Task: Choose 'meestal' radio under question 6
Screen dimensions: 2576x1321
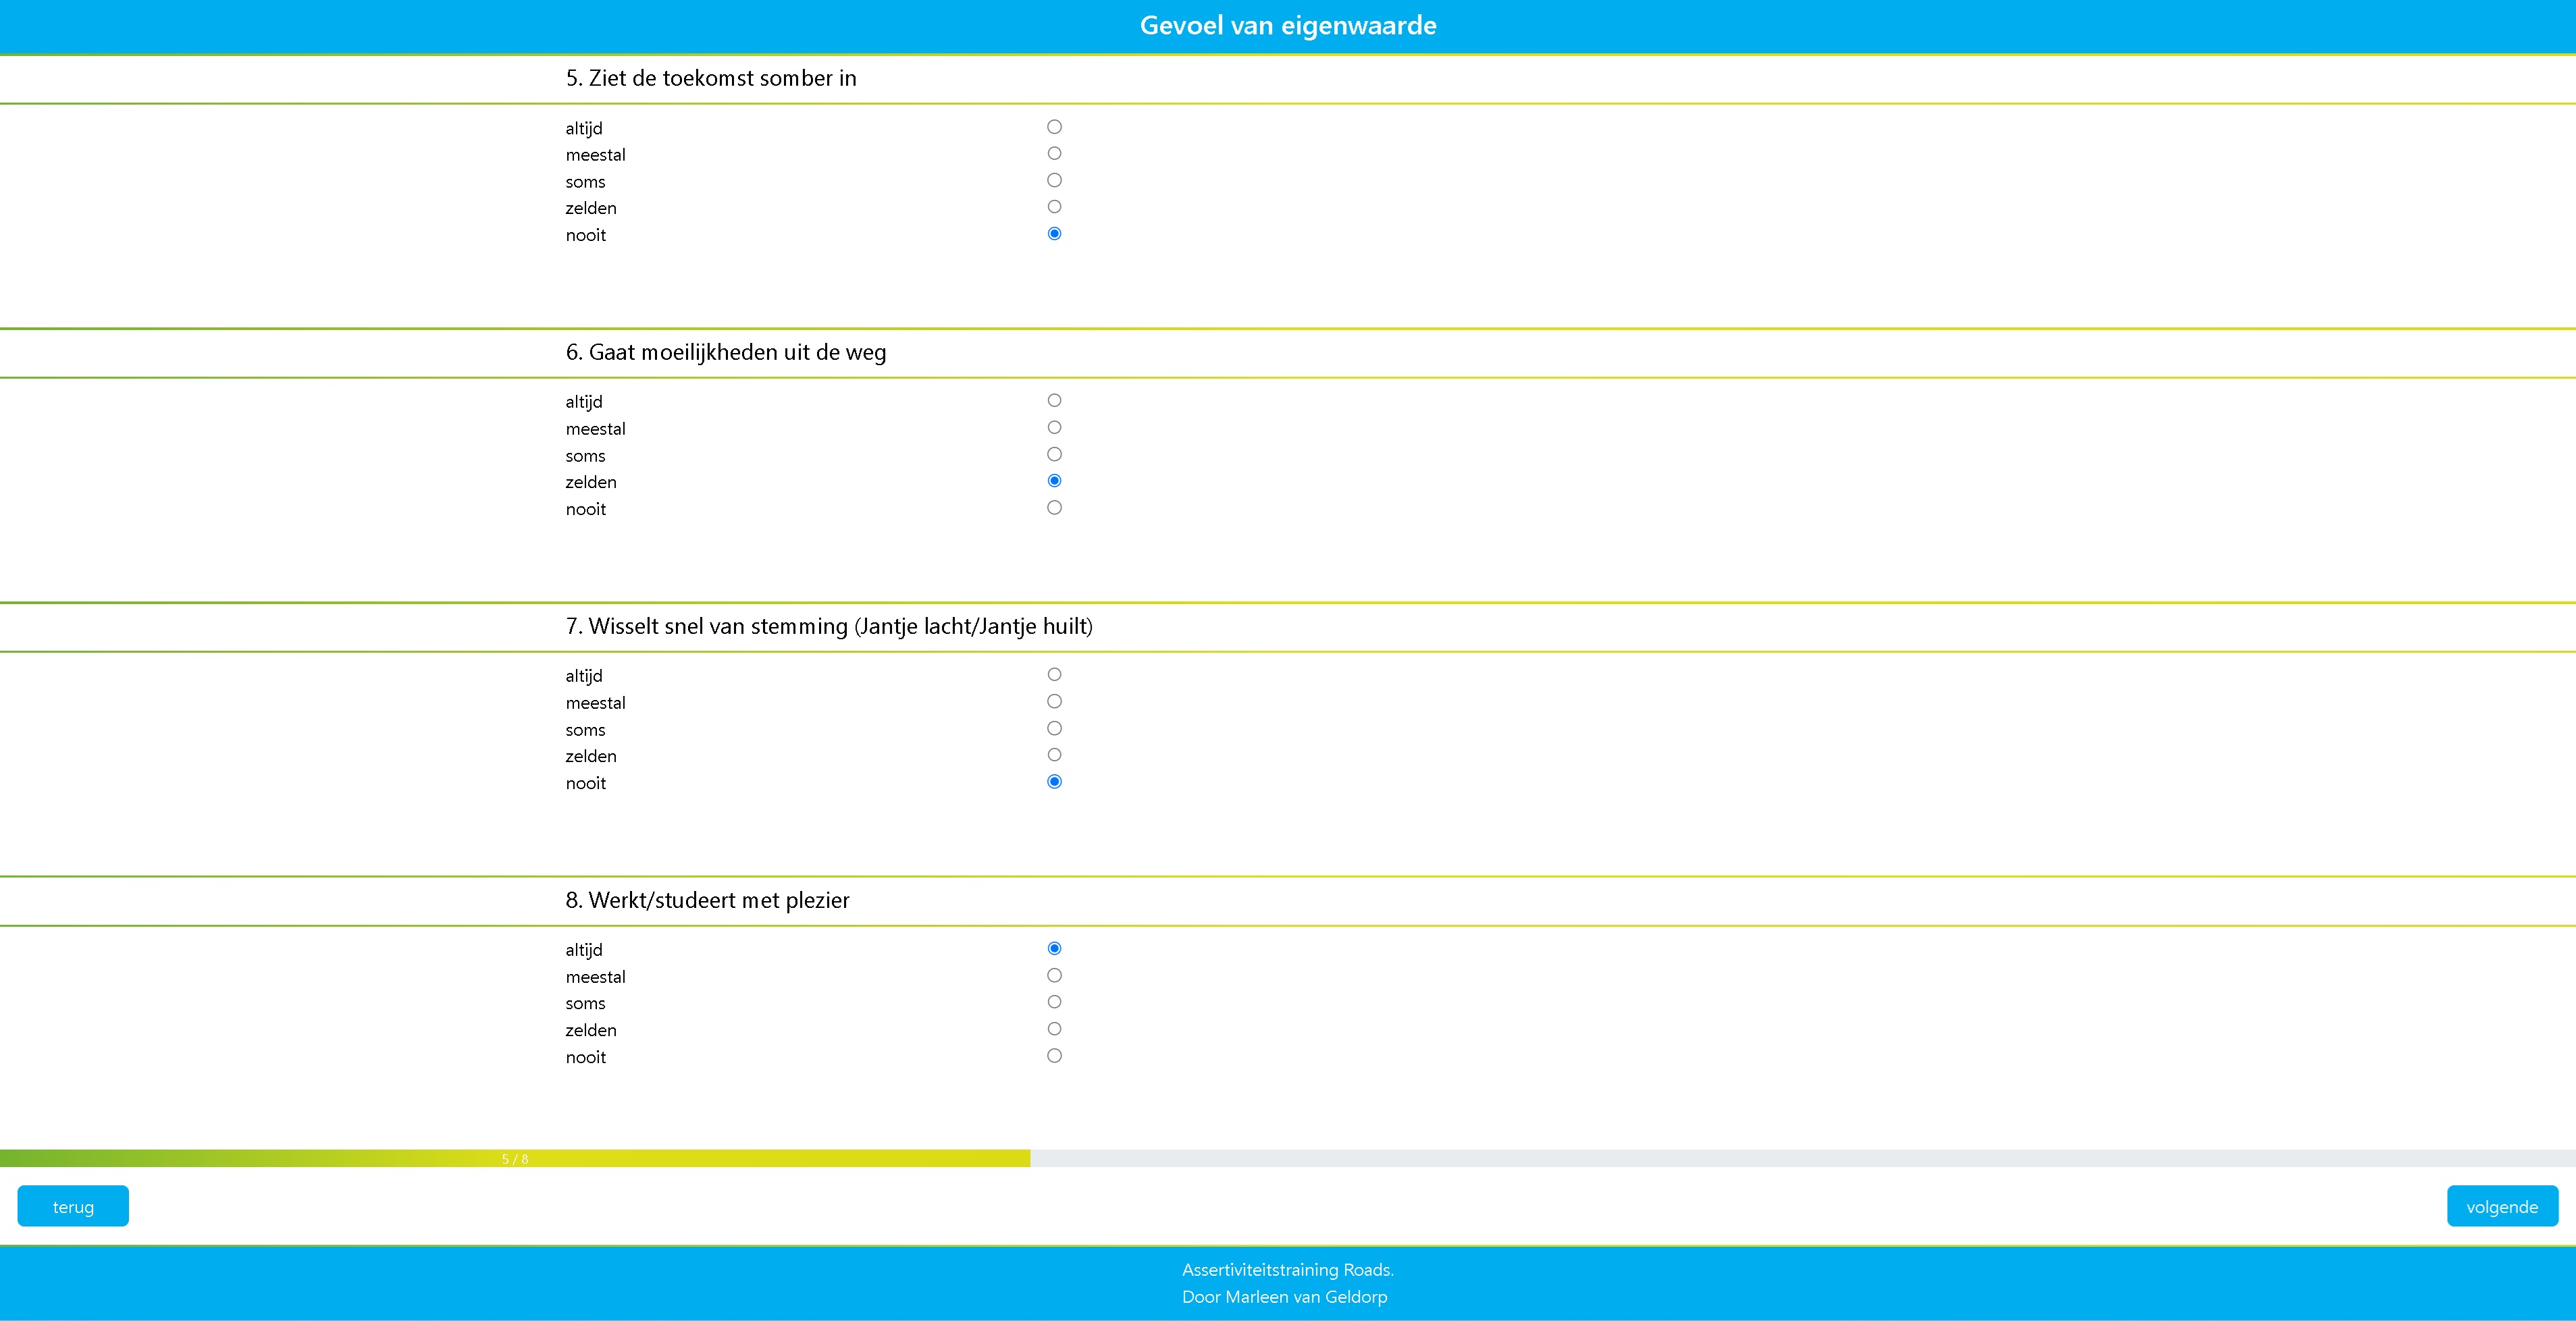Action: [1054, 427]
